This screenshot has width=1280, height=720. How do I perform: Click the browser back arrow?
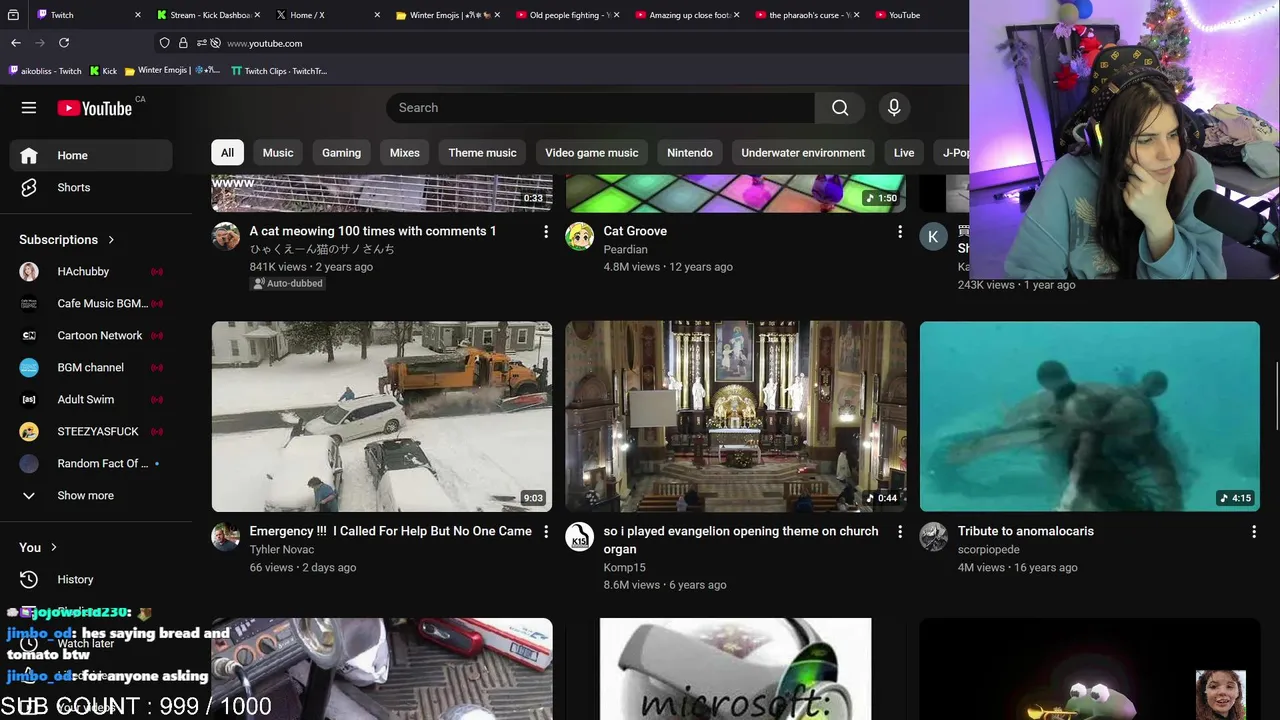coord(16,43)
